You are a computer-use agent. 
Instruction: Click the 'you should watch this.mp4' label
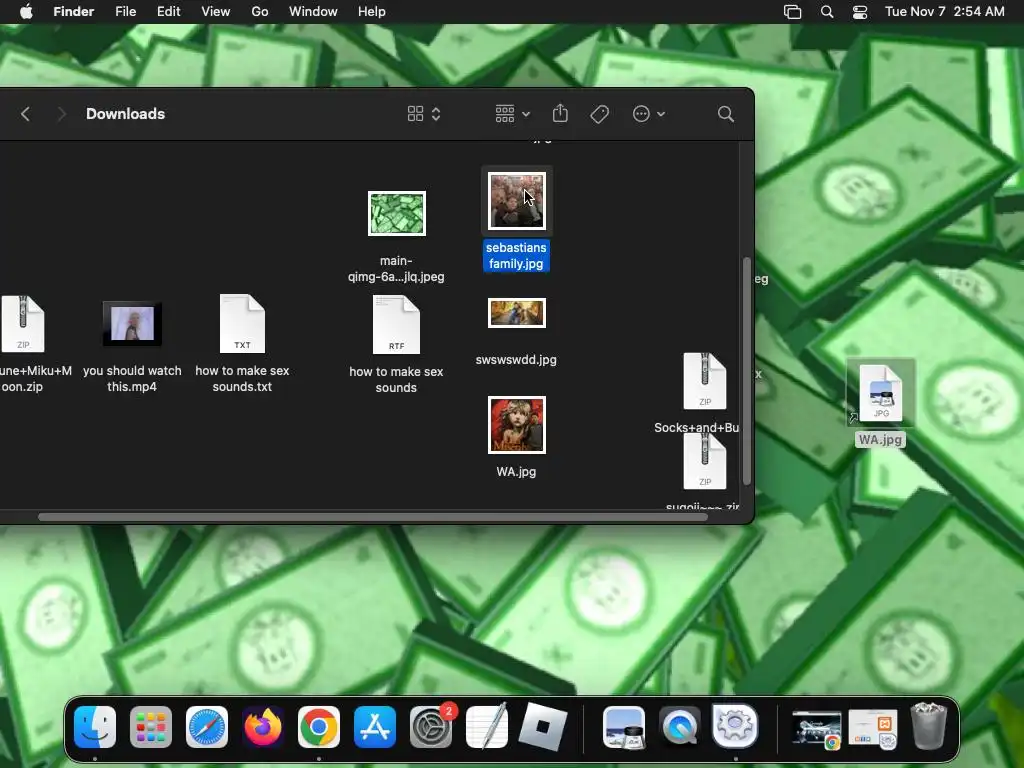(x=132, y=379)
